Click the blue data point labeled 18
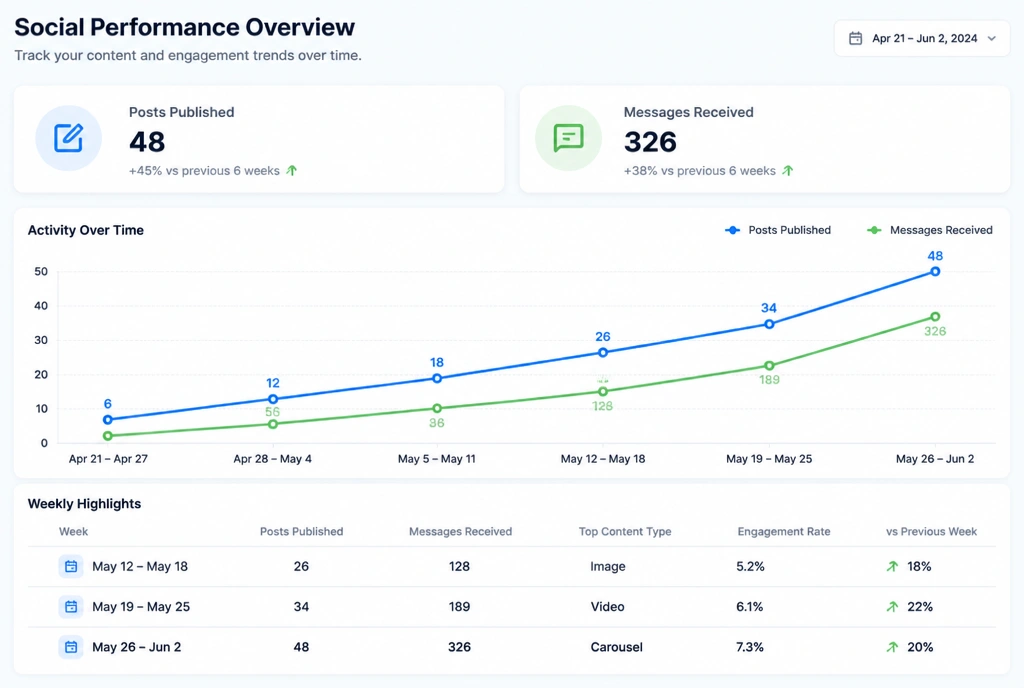1024x688 pixels. [437, 379]
